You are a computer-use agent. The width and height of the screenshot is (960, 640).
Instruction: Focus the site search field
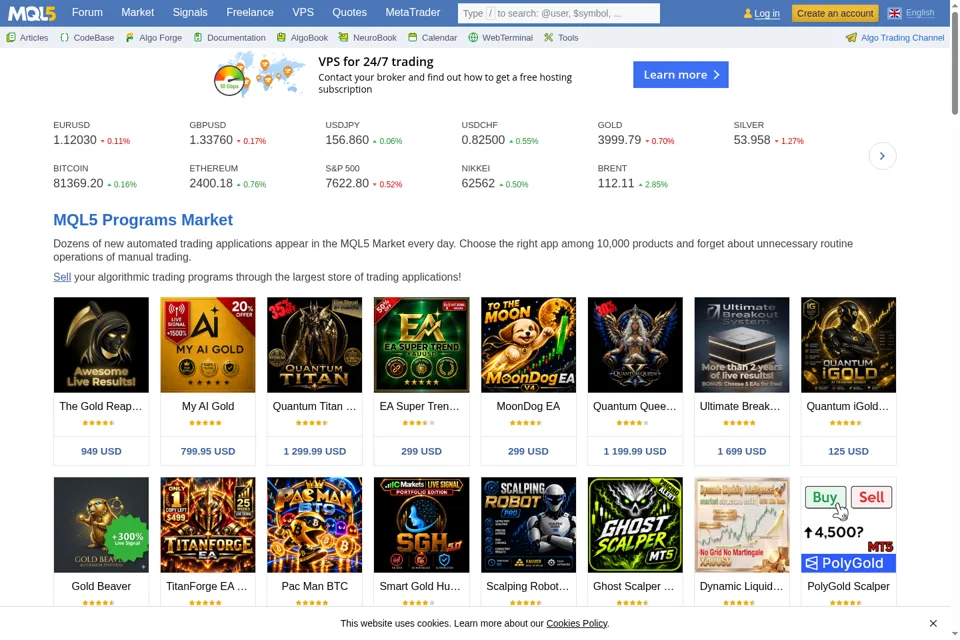click(x=559, y=13)
